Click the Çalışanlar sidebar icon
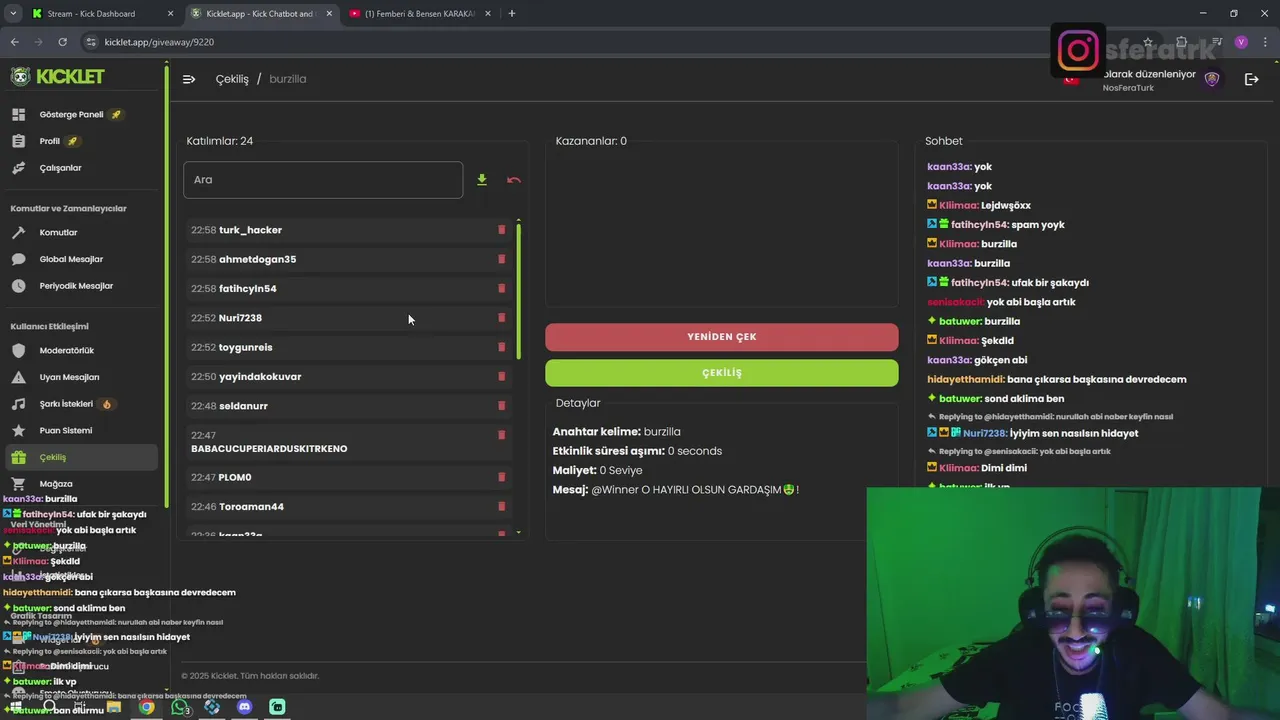This screenshot has width=1280, height=720. 18,168
